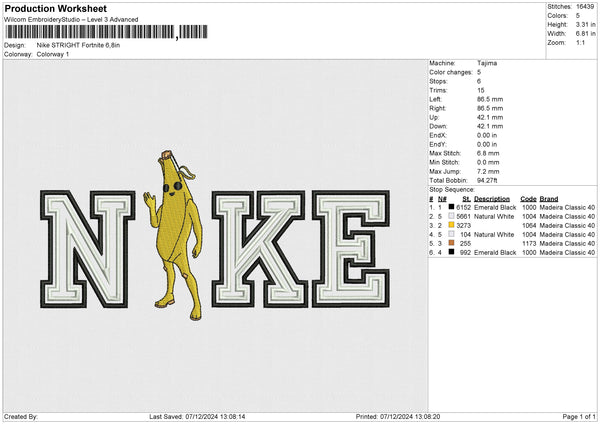600x424 pixels.
Task: Click thread code '1173' in row 5
Action: 529,243
